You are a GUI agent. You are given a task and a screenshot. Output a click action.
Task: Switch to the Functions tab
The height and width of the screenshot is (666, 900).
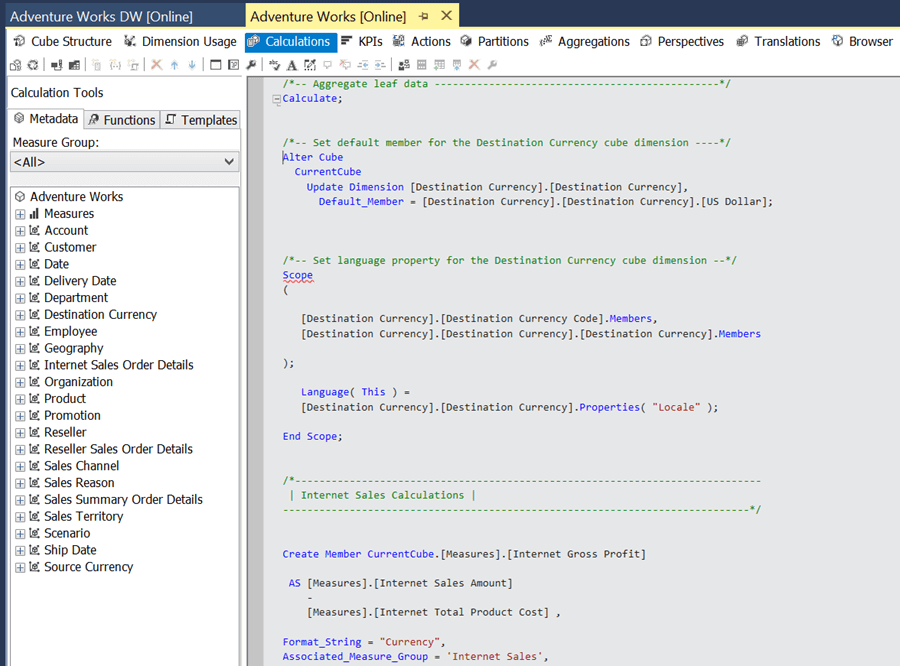pos(121,120)
